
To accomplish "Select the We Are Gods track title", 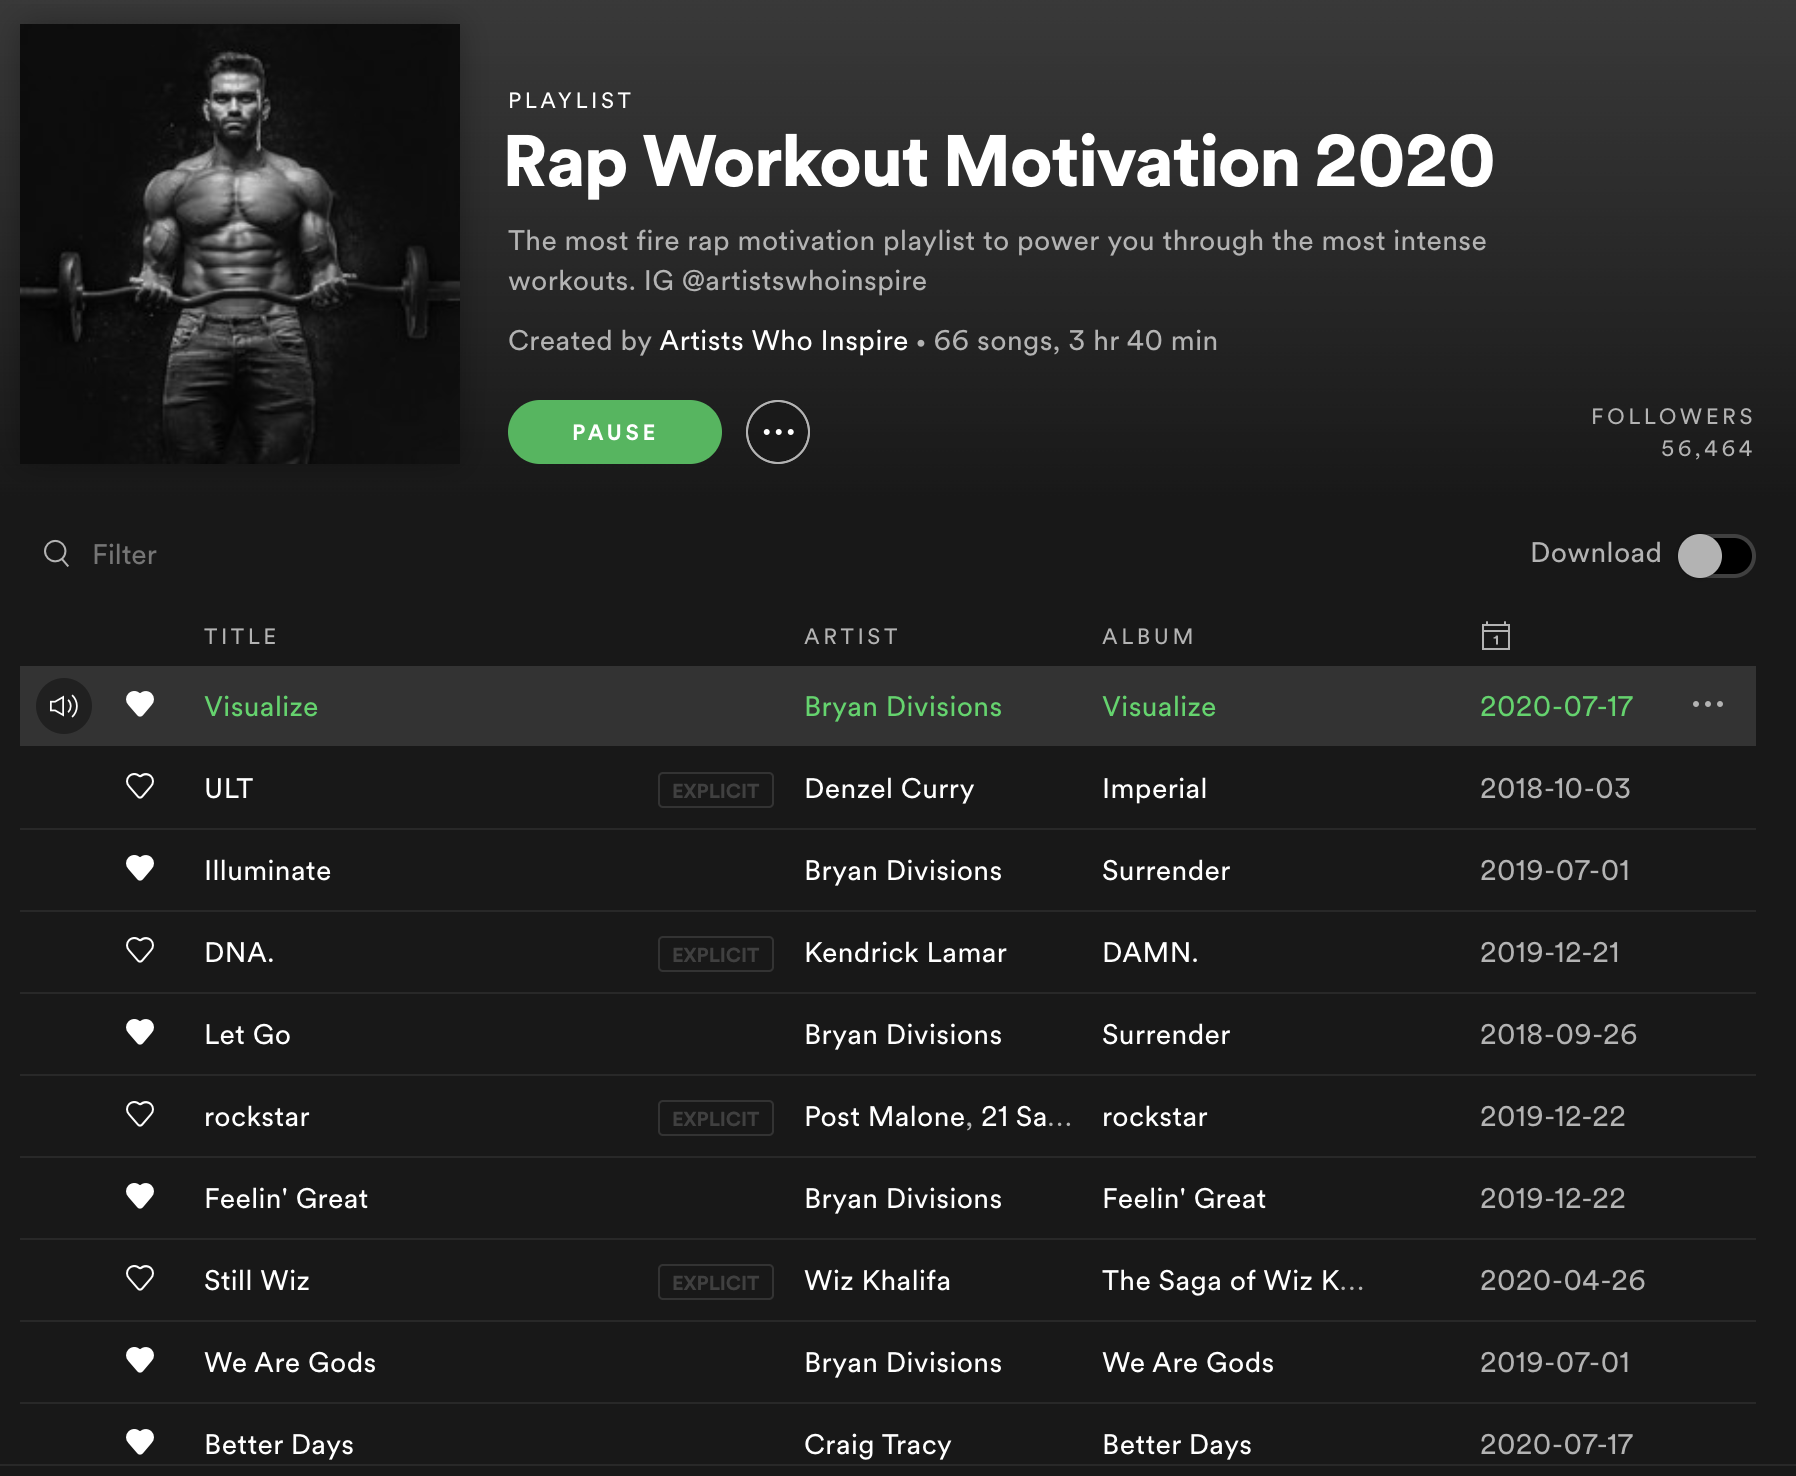I will pyautogui.click(x=290, y=1363).
